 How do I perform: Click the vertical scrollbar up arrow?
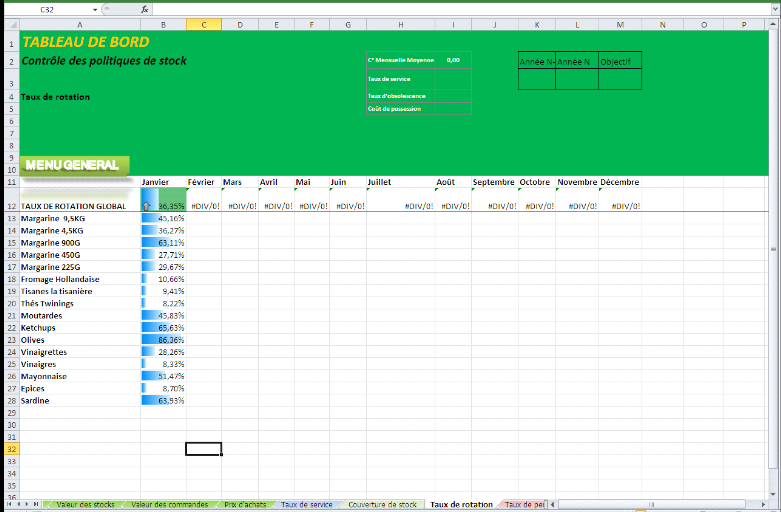click(x=774, y=23)
